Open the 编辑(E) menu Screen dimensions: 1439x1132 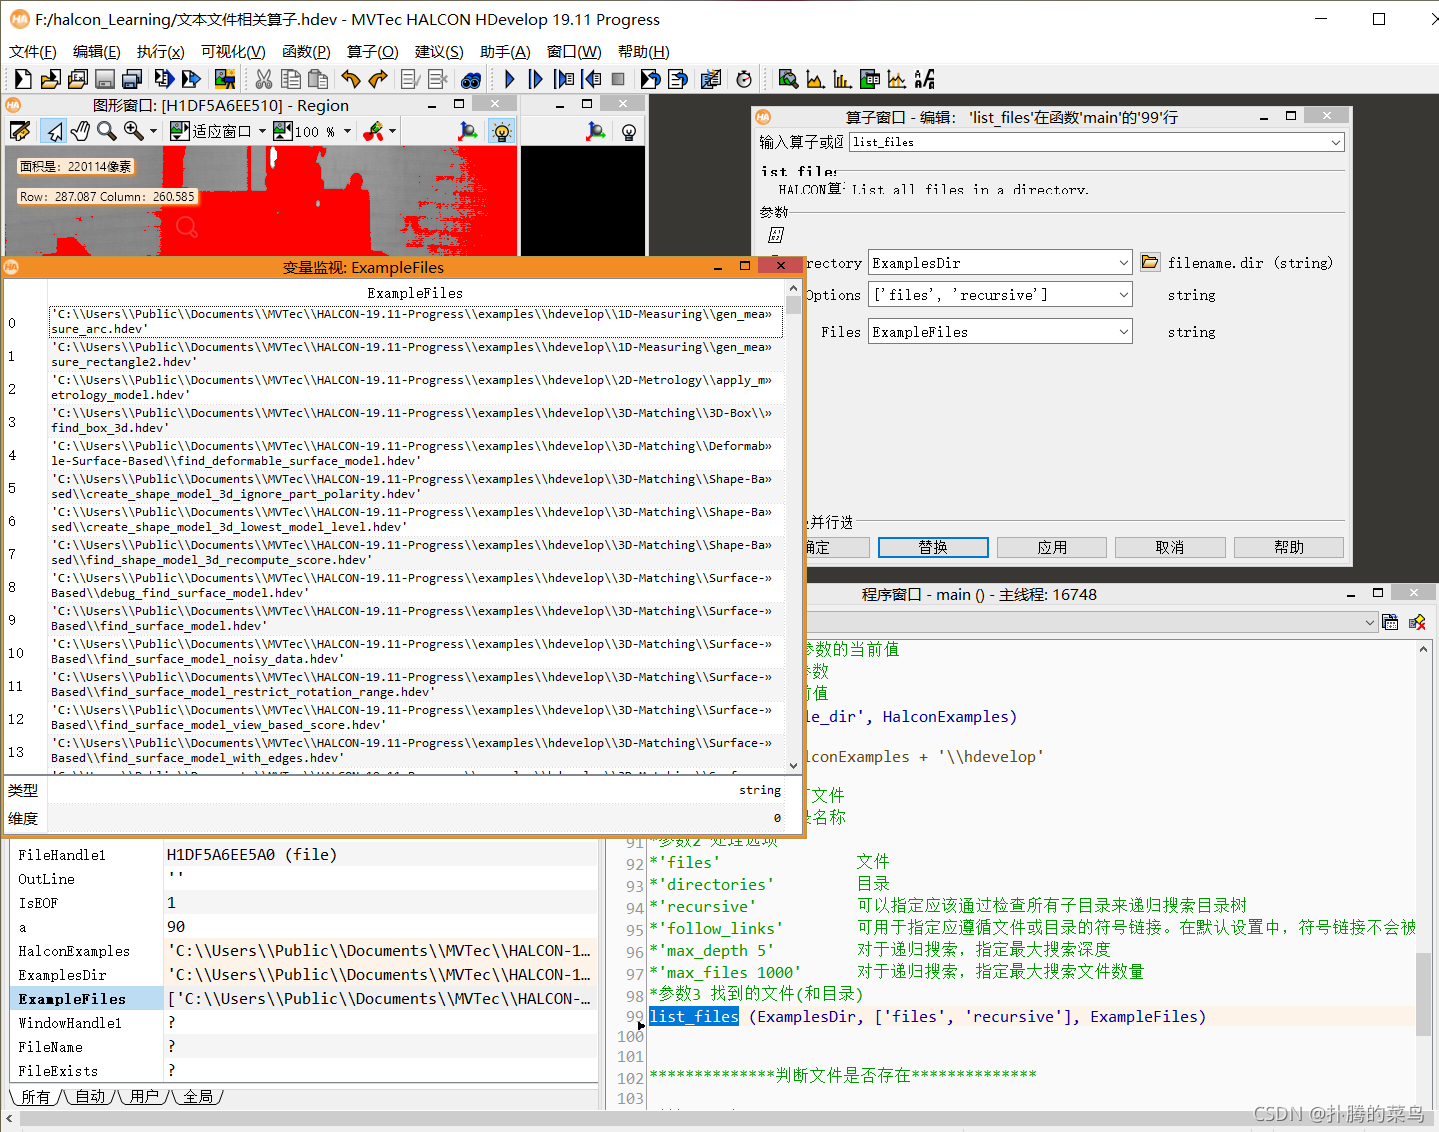coord(97,51)
